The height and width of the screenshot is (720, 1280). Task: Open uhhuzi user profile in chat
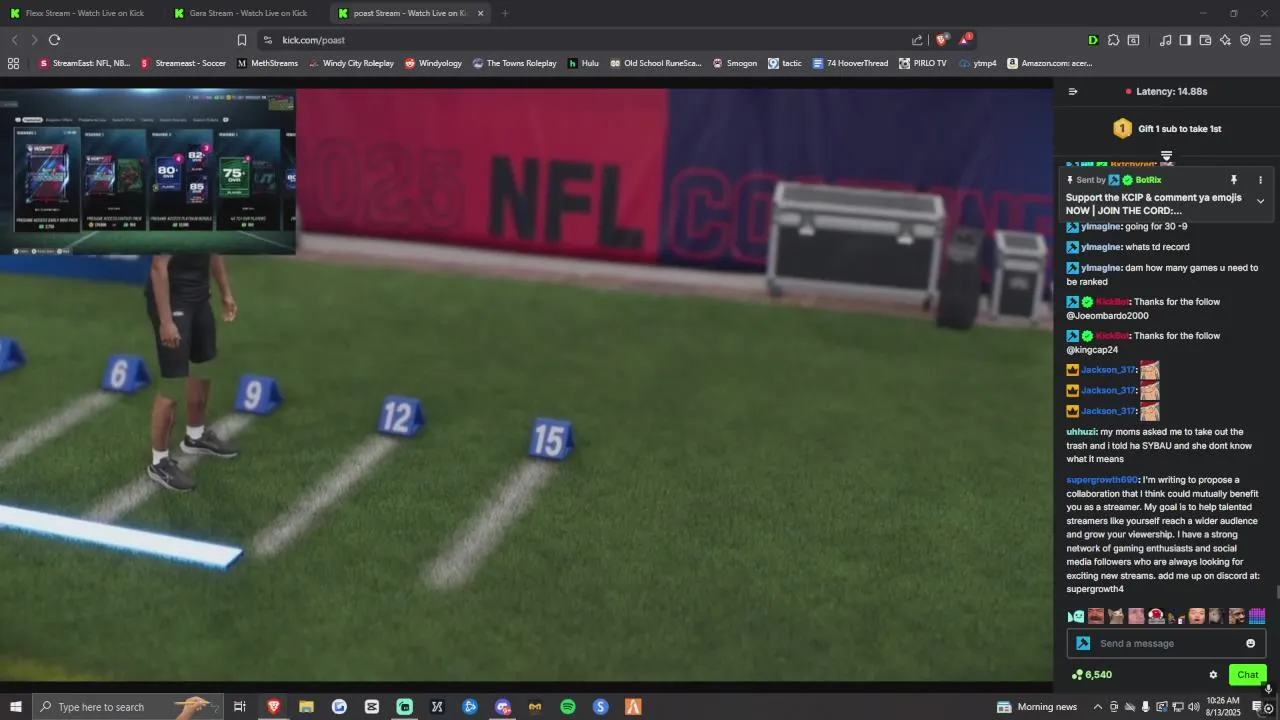point(1081,432)
